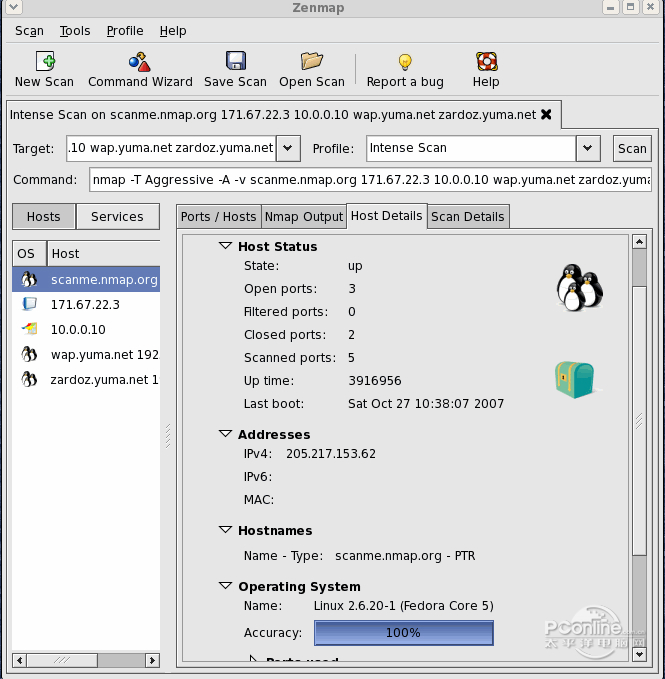Viewport: 665px width, 679px height.
Task: Sort by the OS column header
Action: 29,253
